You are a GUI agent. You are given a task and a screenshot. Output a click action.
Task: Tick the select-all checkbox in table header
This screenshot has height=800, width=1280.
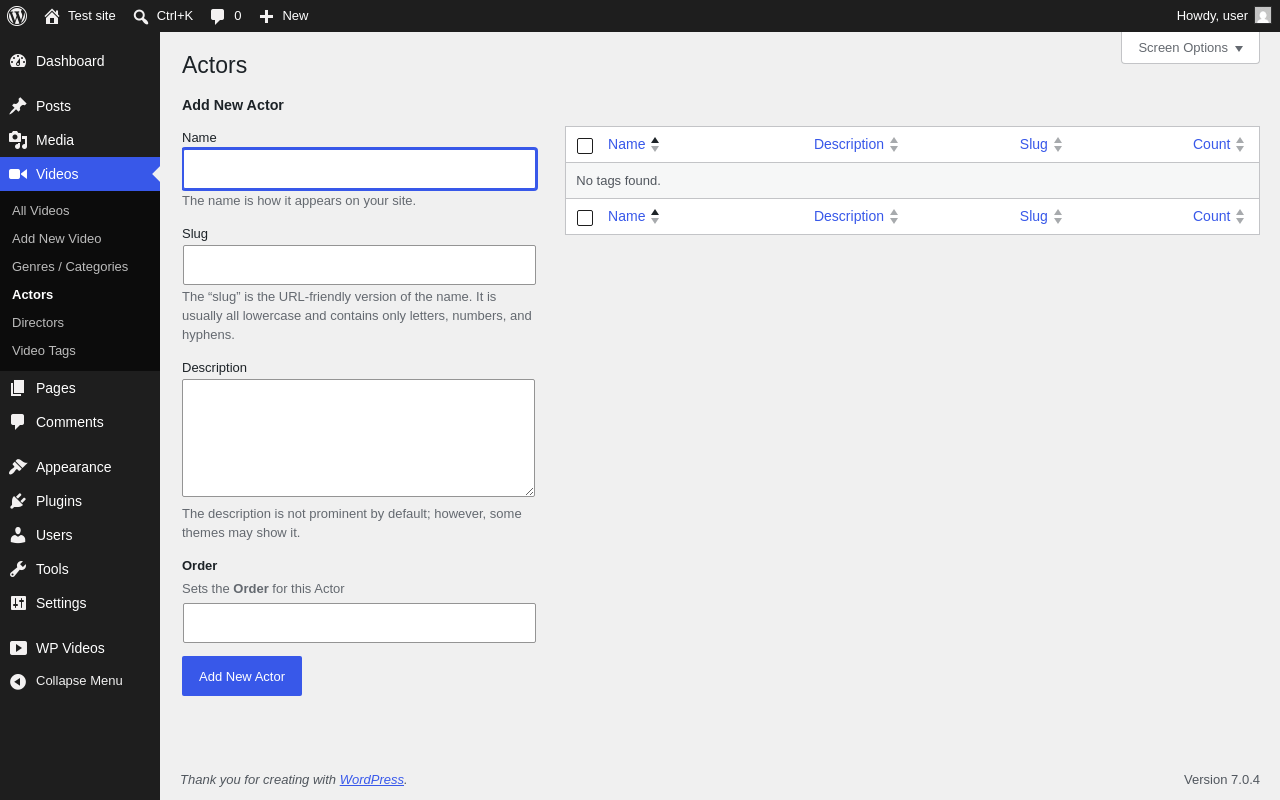tap(585, 146)
